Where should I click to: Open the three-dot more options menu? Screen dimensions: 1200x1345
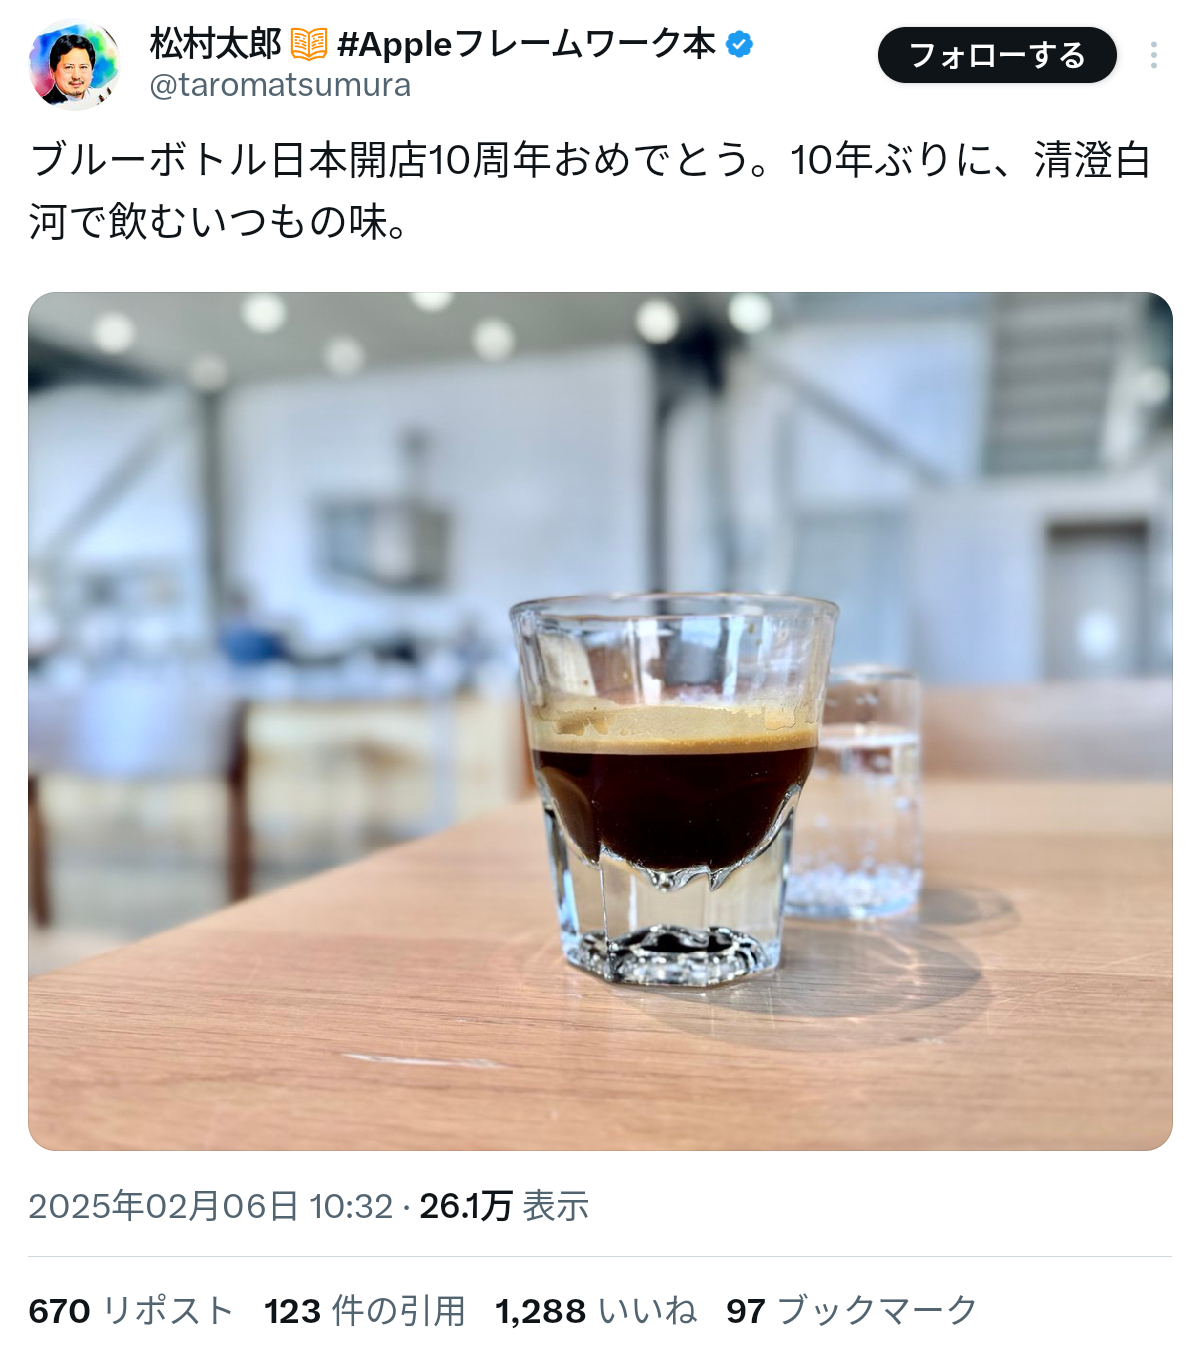point(1154,55)
